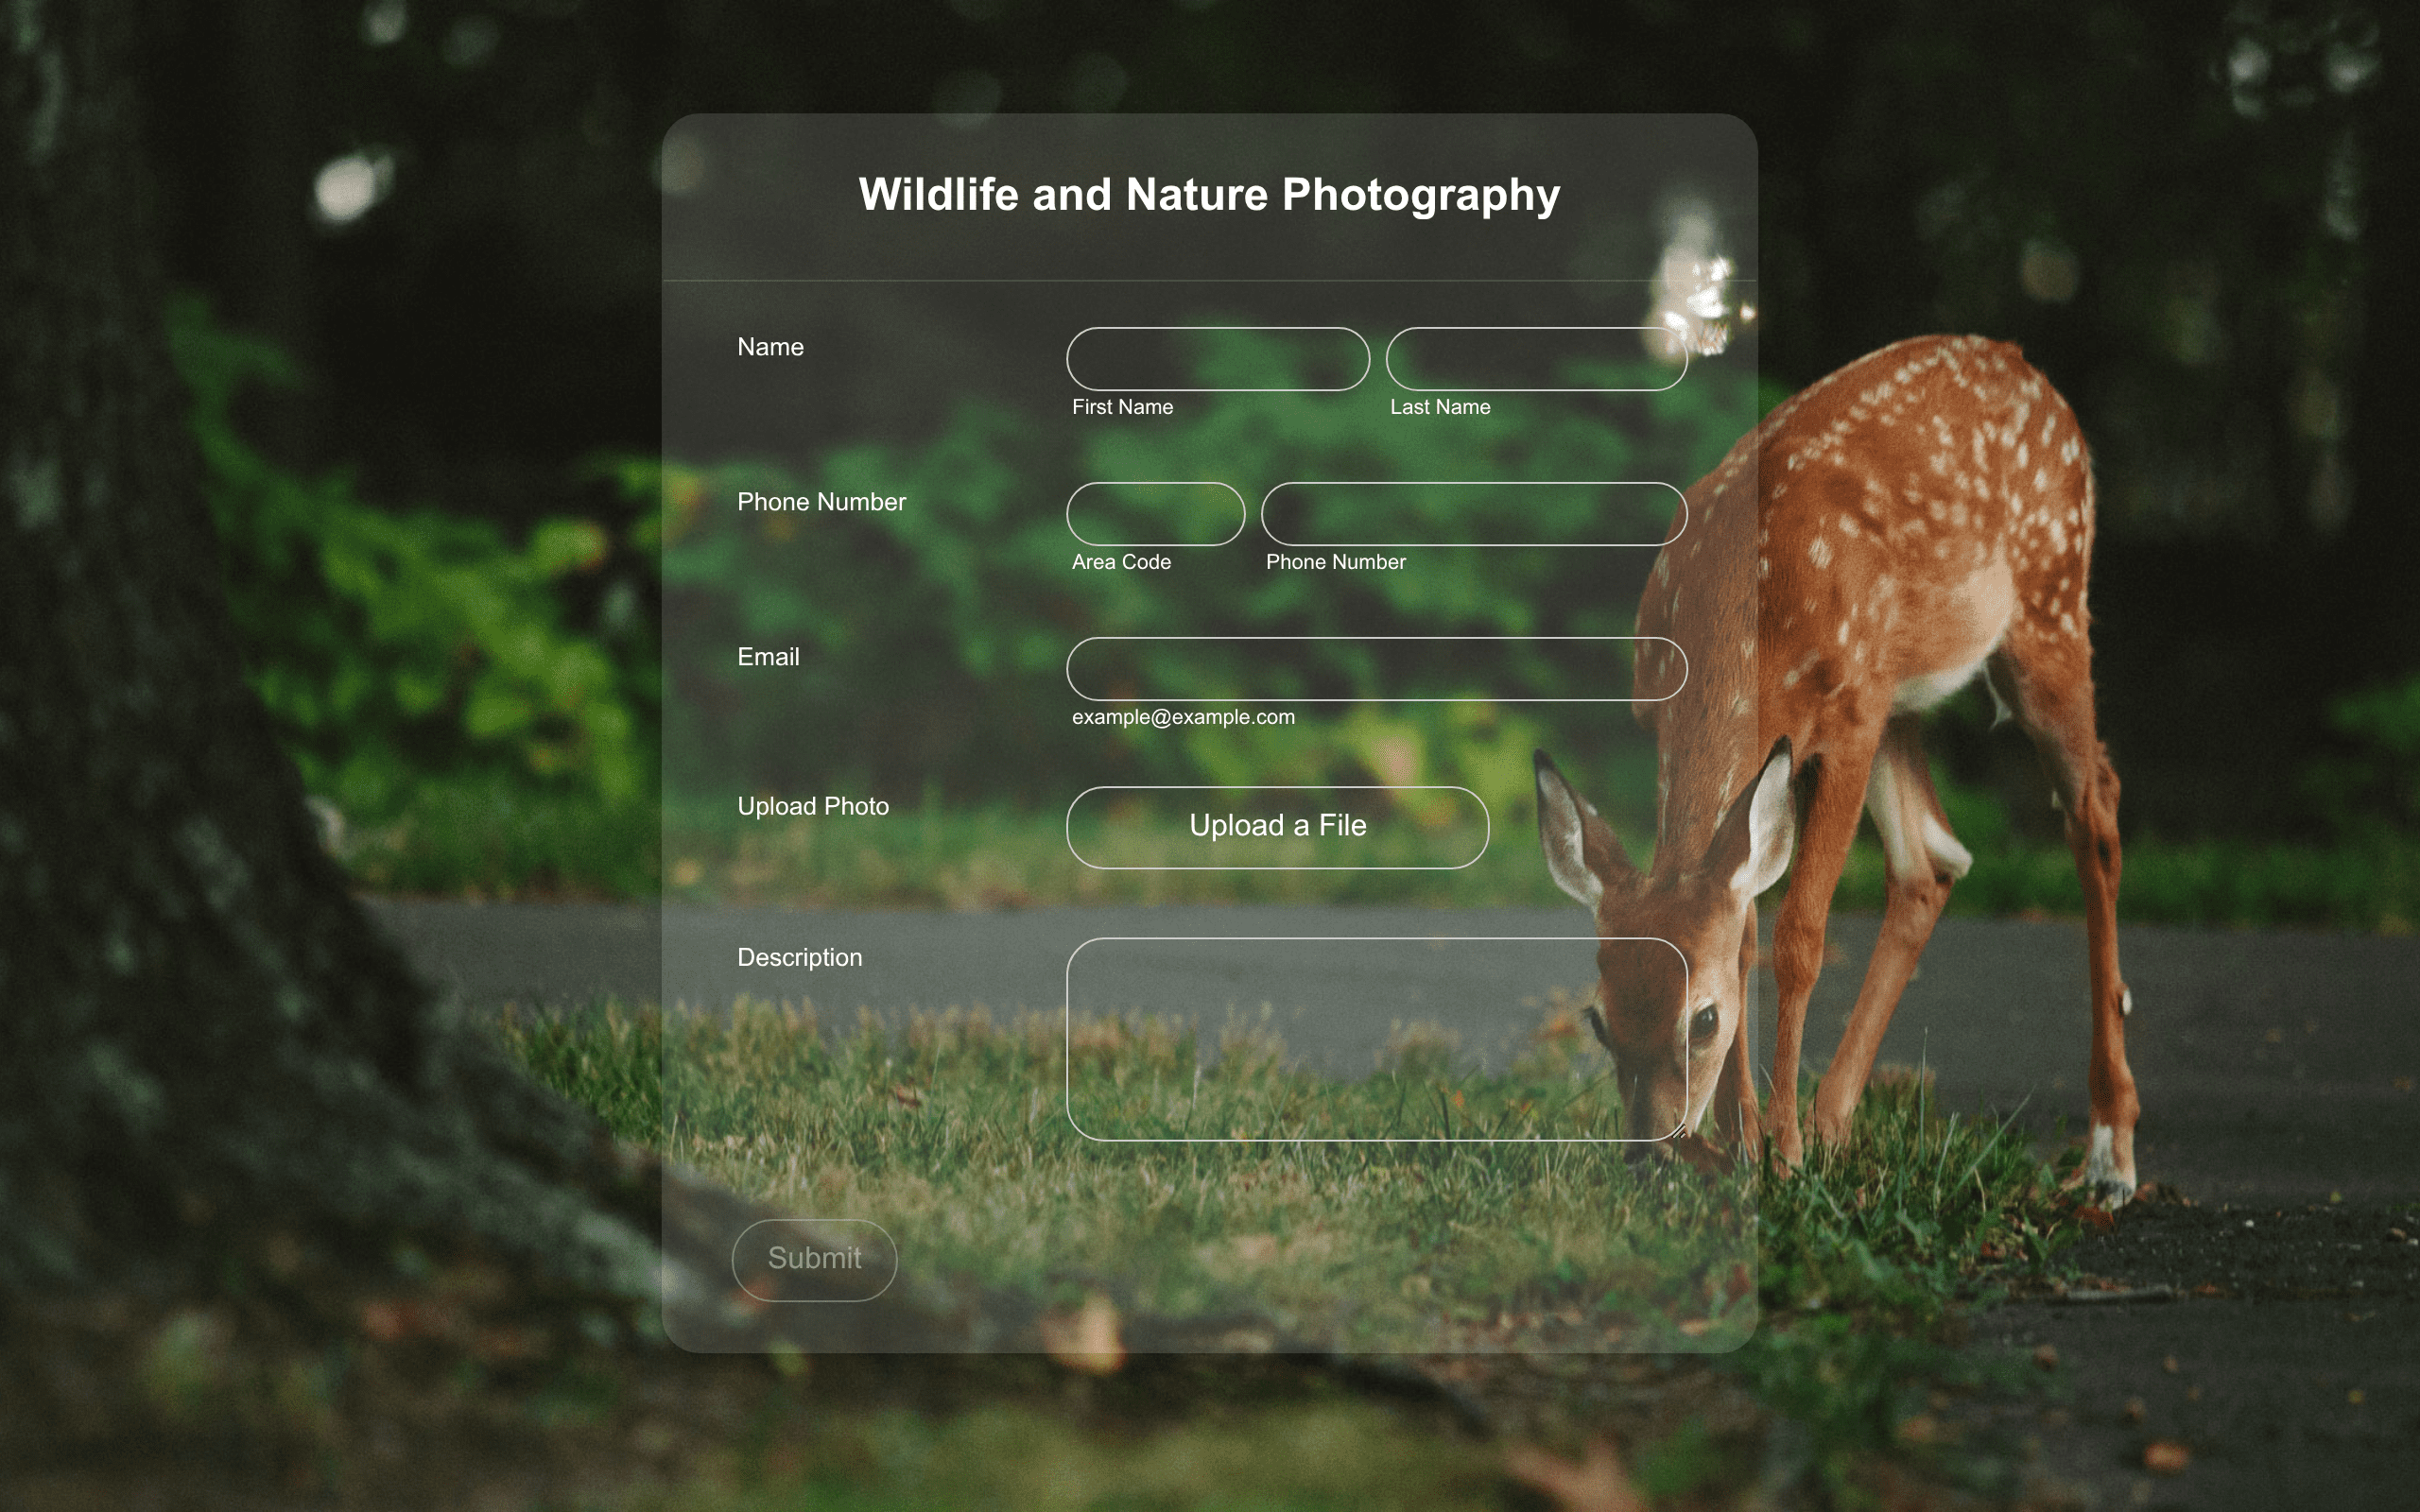The height and width of the screenshot is (1512, 2420).
Task: Click the Upload a File button
Action: pos(1277,827)
